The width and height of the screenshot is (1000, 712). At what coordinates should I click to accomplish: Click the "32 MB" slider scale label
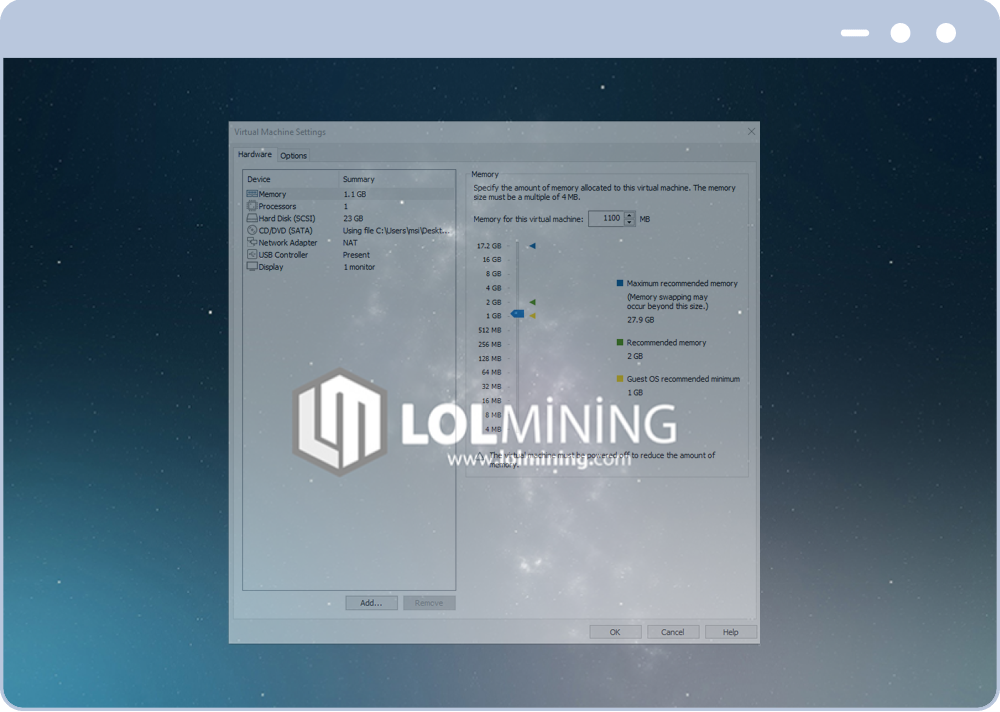(492, 387)
